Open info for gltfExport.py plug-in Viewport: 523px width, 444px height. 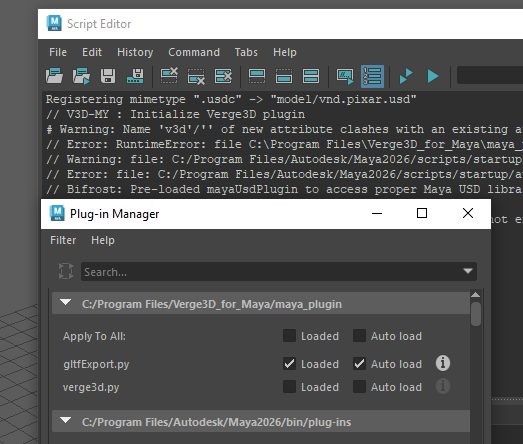coord(443,363)
